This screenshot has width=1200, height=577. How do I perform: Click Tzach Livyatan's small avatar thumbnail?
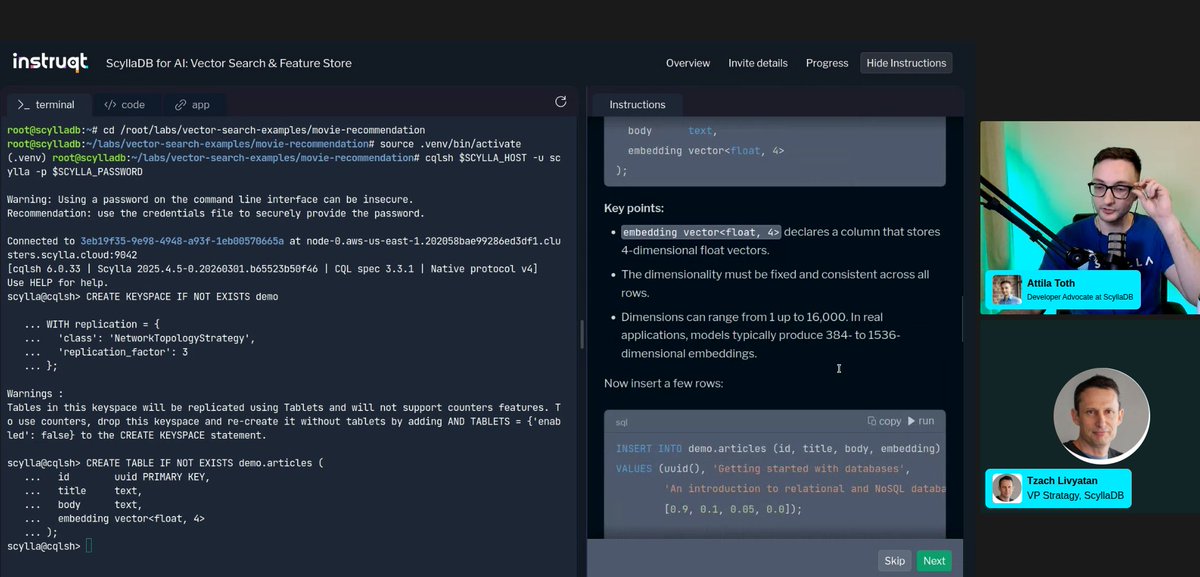pos(1007,488)
